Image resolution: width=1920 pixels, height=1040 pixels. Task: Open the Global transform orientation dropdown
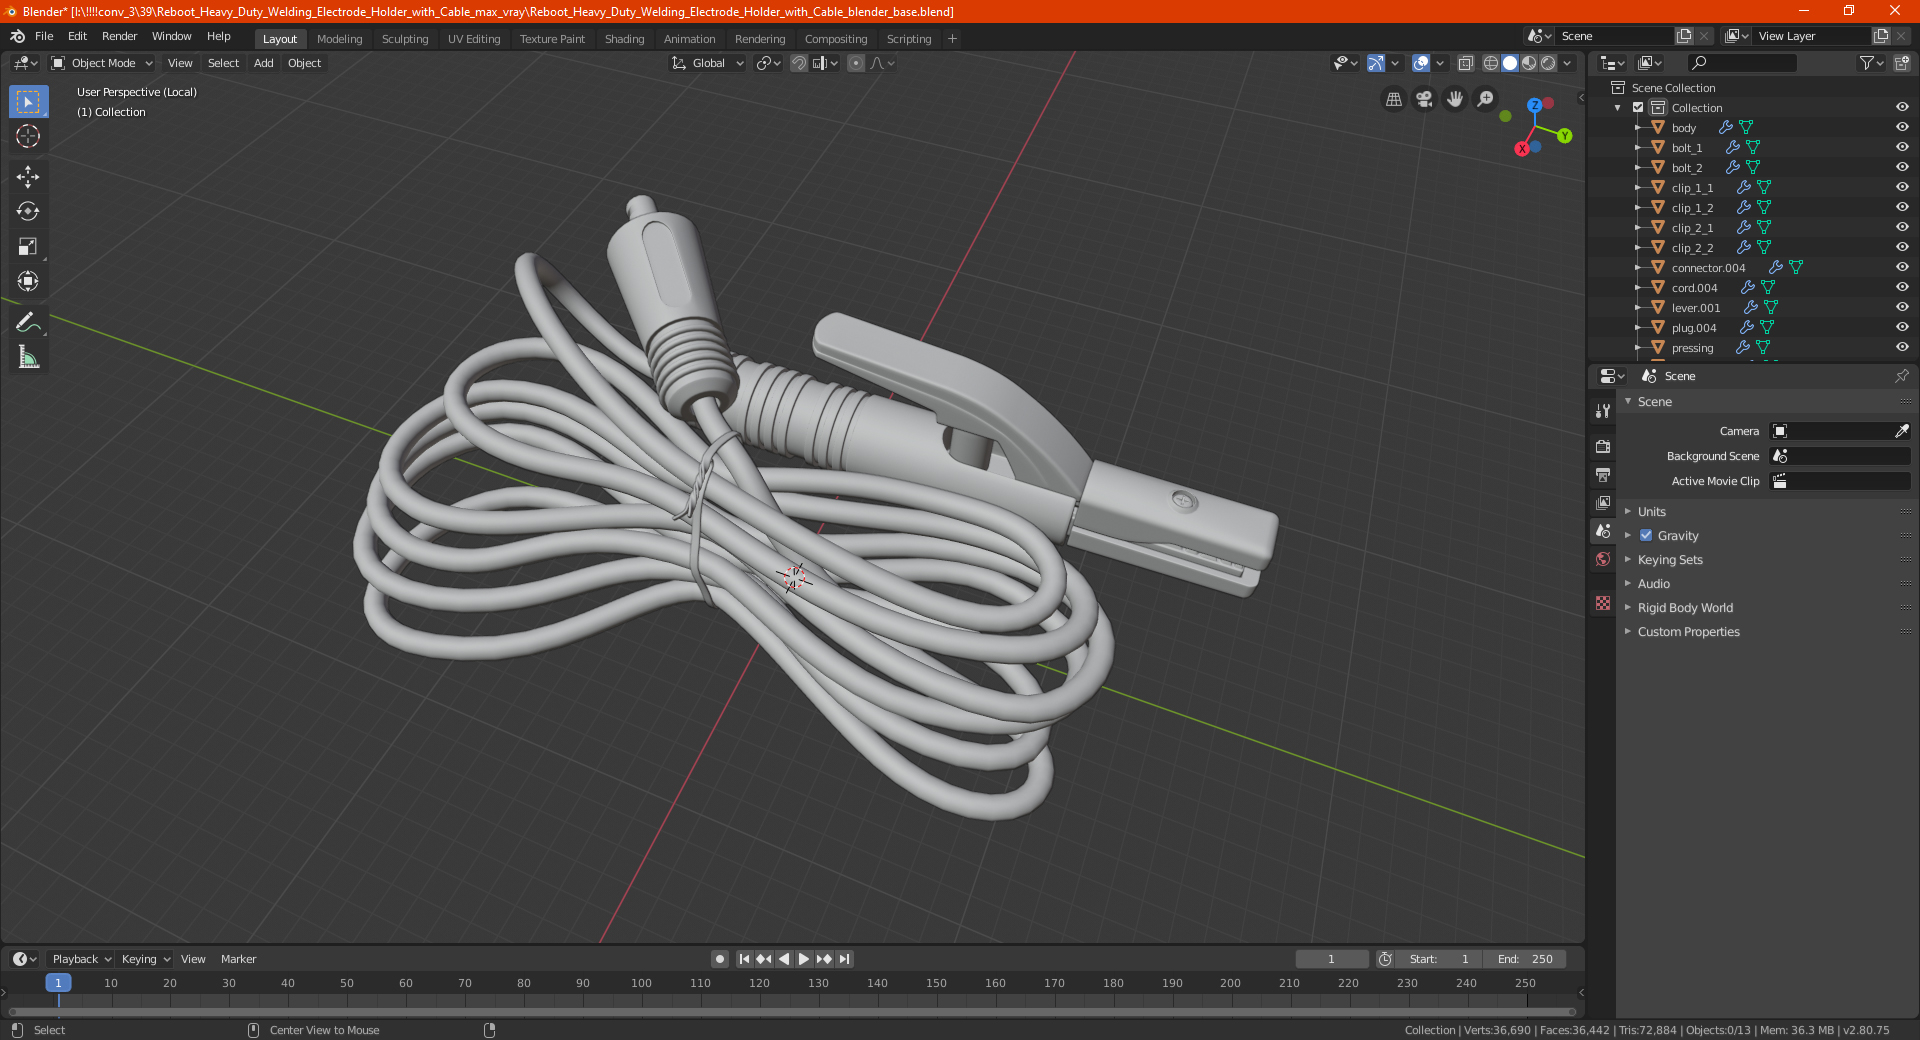pos(708,63)
